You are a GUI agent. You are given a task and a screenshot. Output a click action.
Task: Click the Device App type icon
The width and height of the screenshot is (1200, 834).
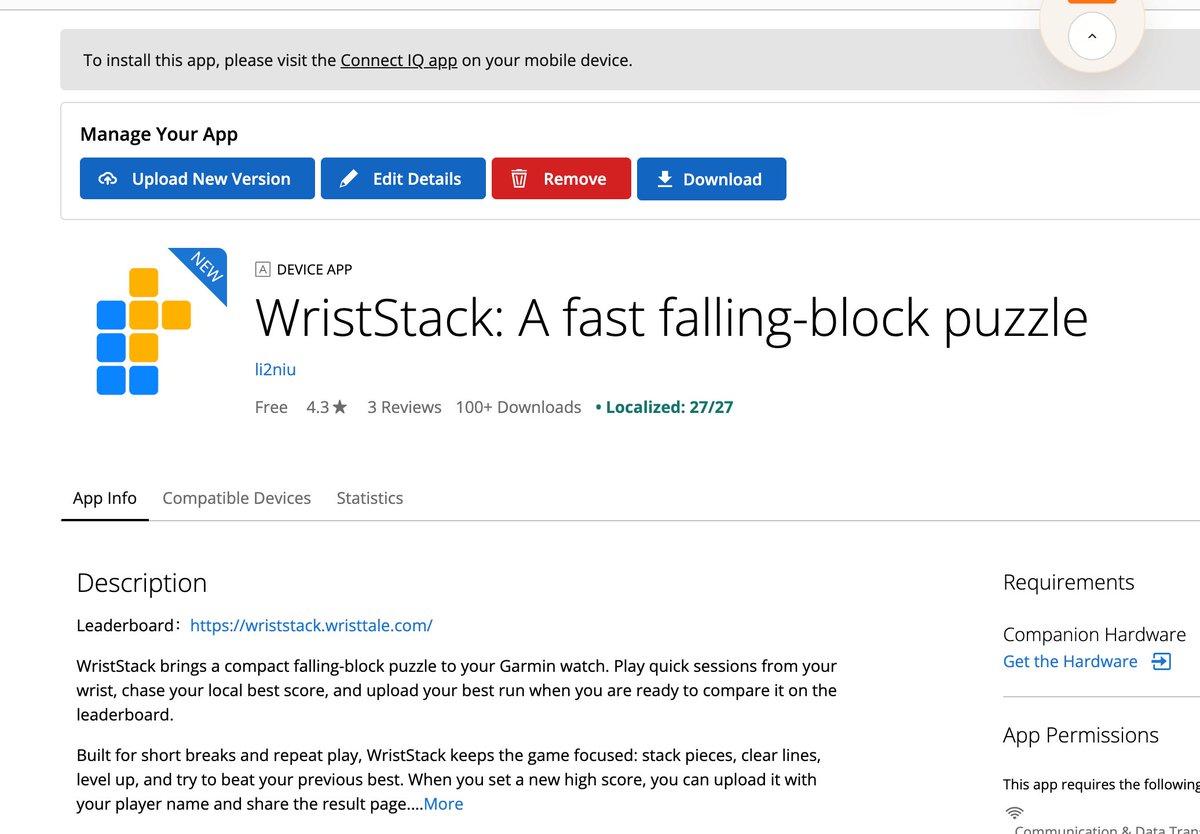[263, 269]
